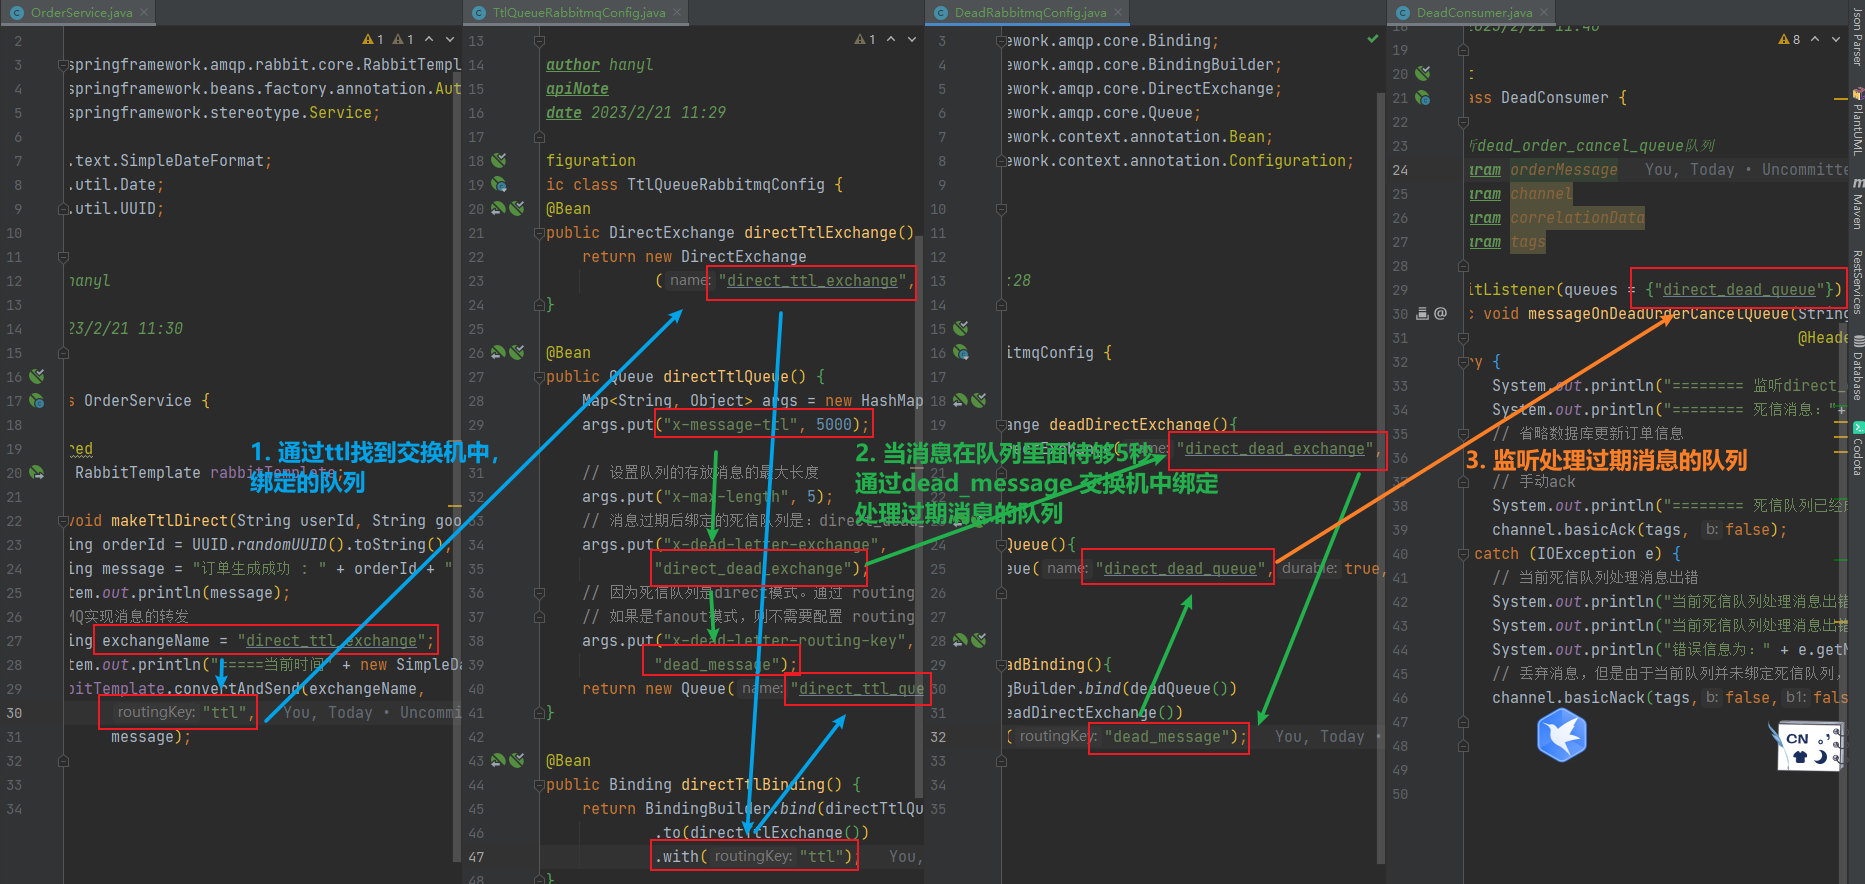Open warning count in TtlQueueRabbitmqConfig editor

(x=866, y=39)
